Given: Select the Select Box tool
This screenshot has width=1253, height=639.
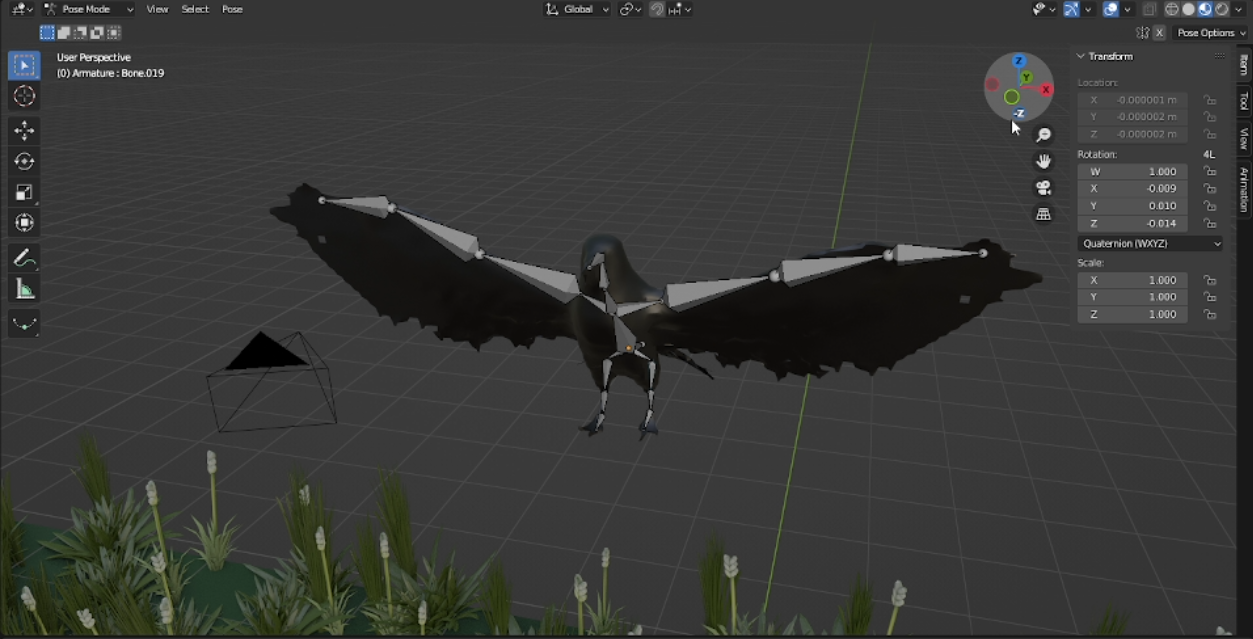Looking at the screenshot, I should click(x=24, y=66).
